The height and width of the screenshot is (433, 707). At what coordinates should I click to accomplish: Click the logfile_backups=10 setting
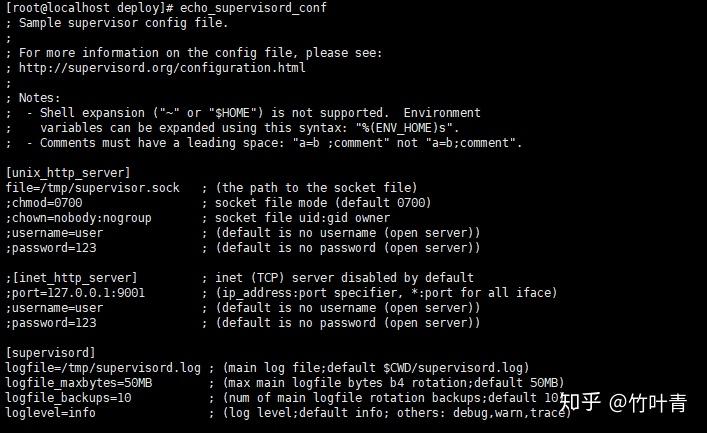click(x=68, y=398)
